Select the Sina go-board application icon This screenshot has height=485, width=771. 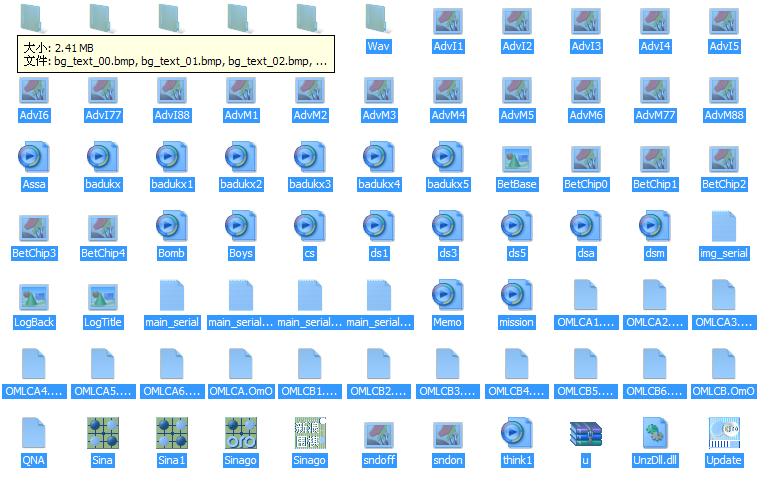point(103,433)
